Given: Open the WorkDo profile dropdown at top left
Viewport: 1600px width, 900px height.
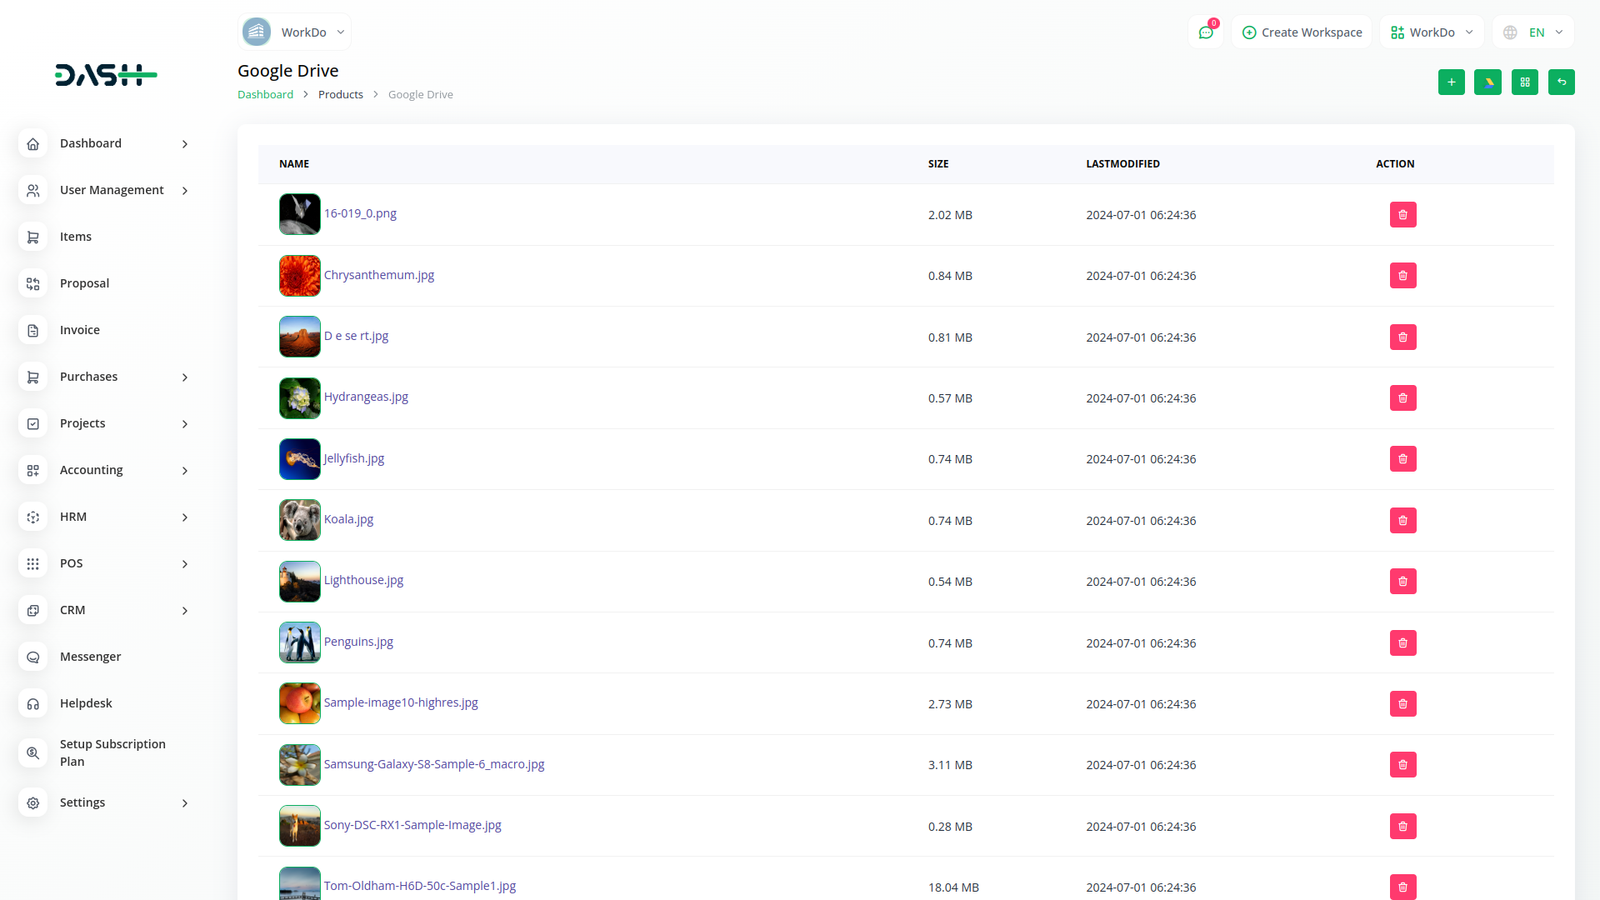Looking at the screenshot, I should pos(295,32).
